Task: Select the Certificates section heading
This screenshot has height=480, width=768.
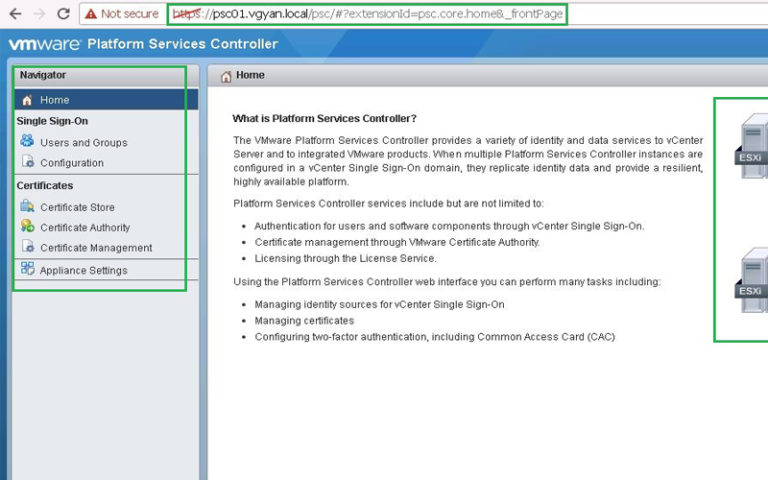Action: tap(45, 185)
